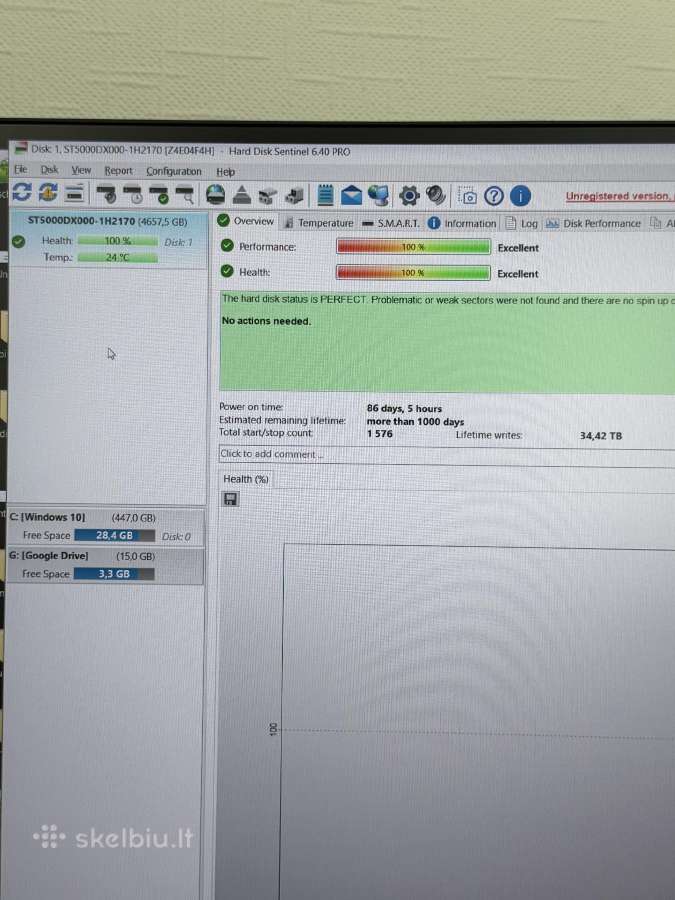The height and width of the screenshot is (900, 675).
Task: Select disk ST5000DX000-1H2170 in the list
Action: pos(108,238)
